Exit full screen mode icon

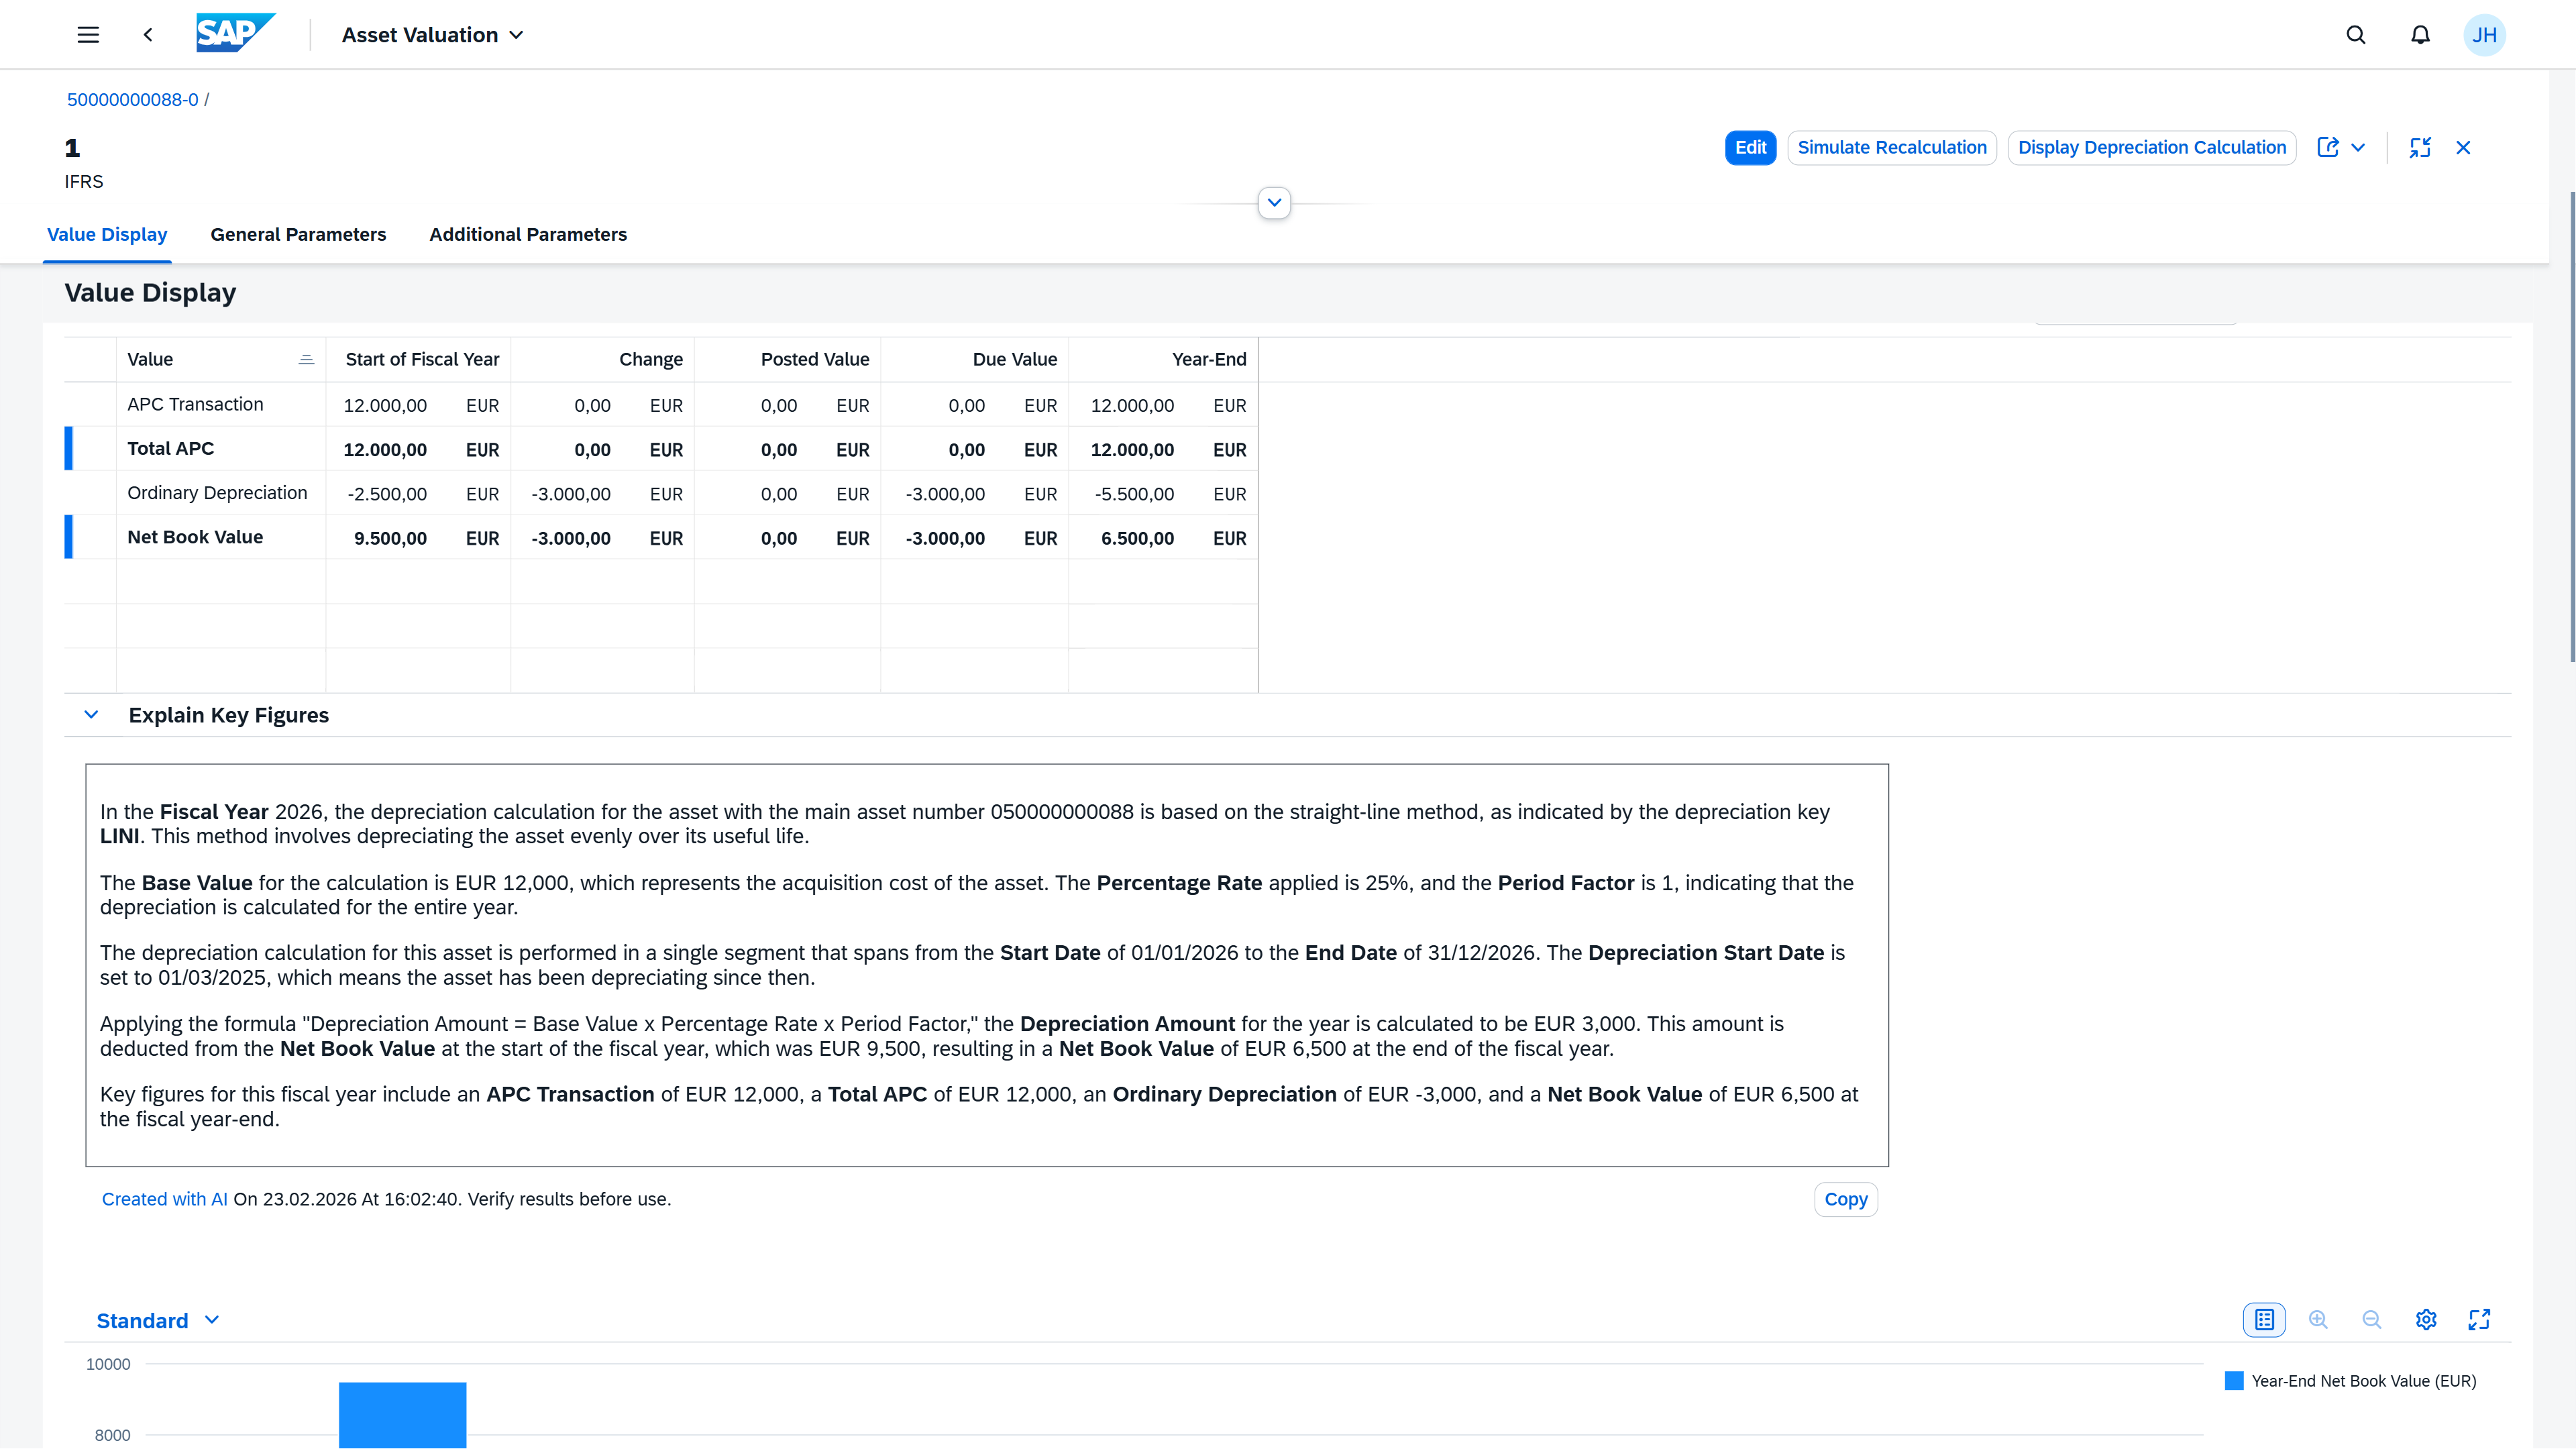tap(2420, 147)
